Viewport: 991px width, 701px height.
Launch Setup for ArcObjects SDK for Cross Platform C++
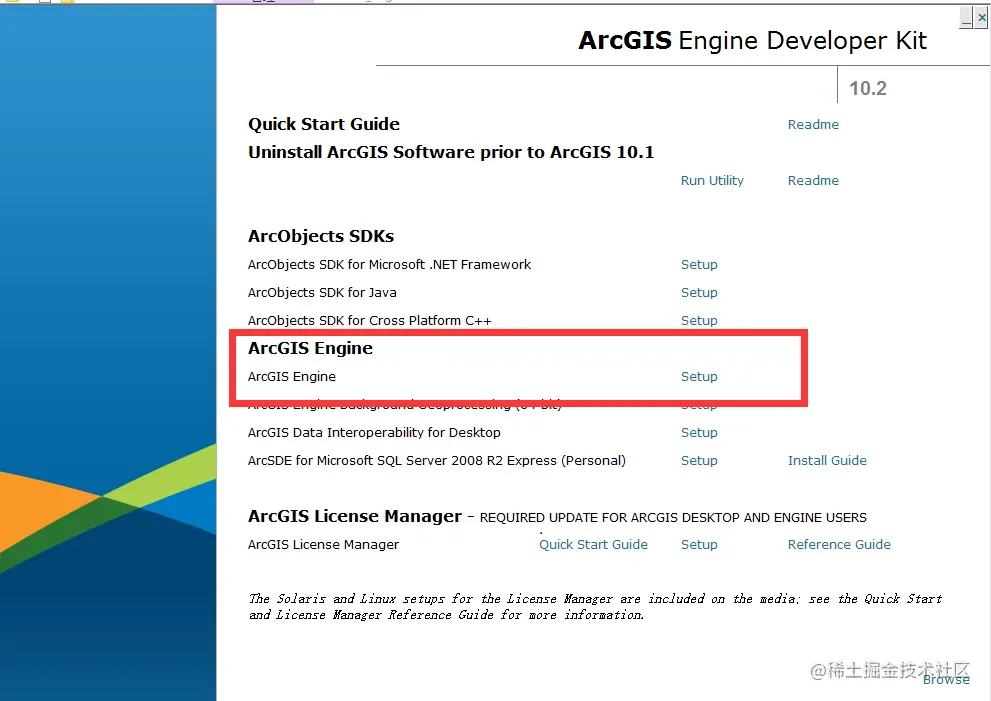(x=699, y=320)
